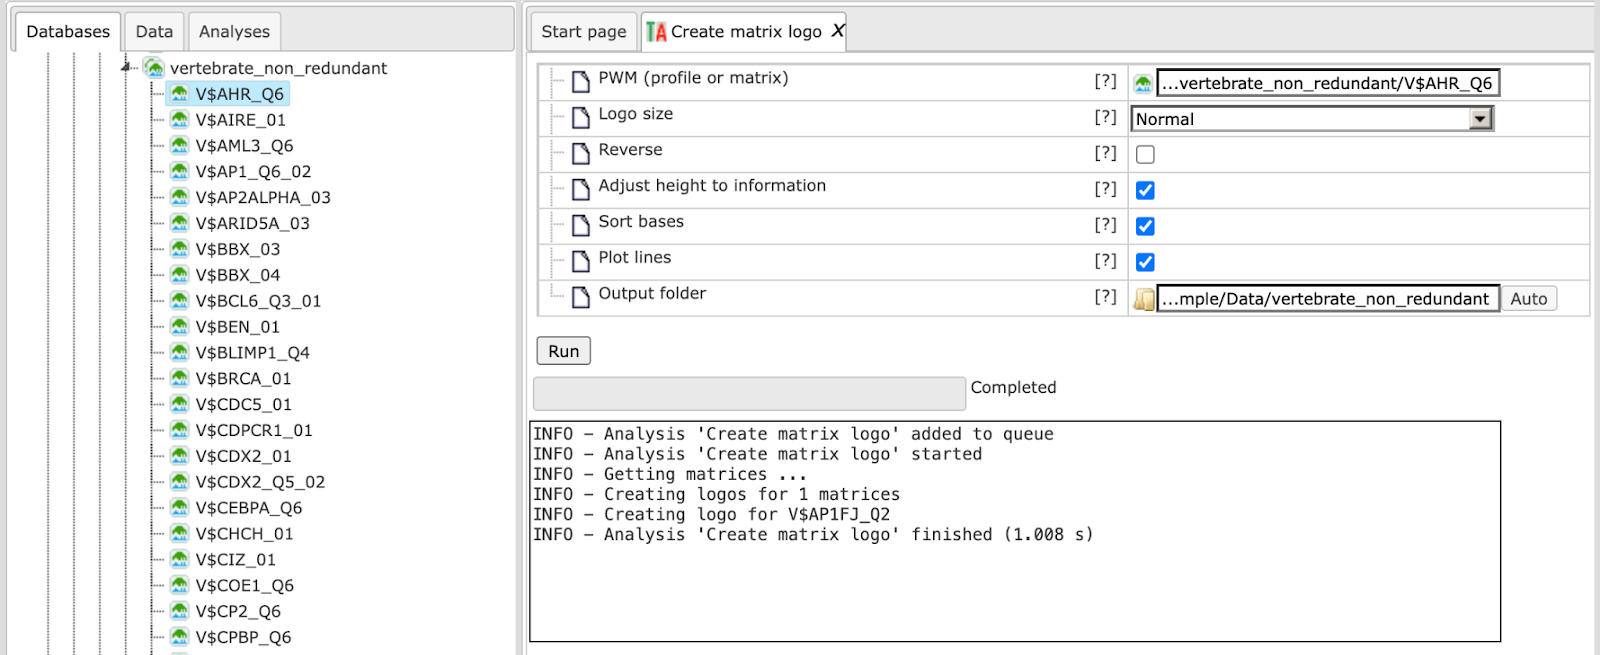
Task: Click the V$AP1_Q6_02 matrix icon
Action: click(180, 171)
